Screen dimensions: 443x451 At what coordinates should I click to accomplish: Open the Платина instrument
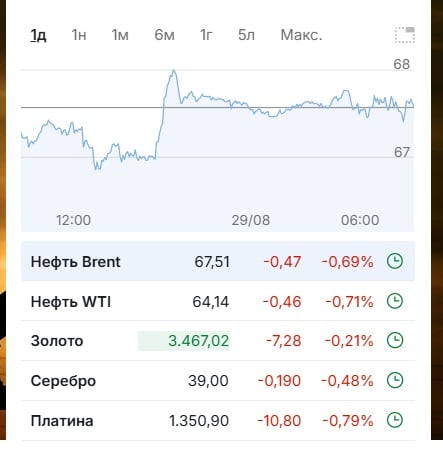pos(62,421)
